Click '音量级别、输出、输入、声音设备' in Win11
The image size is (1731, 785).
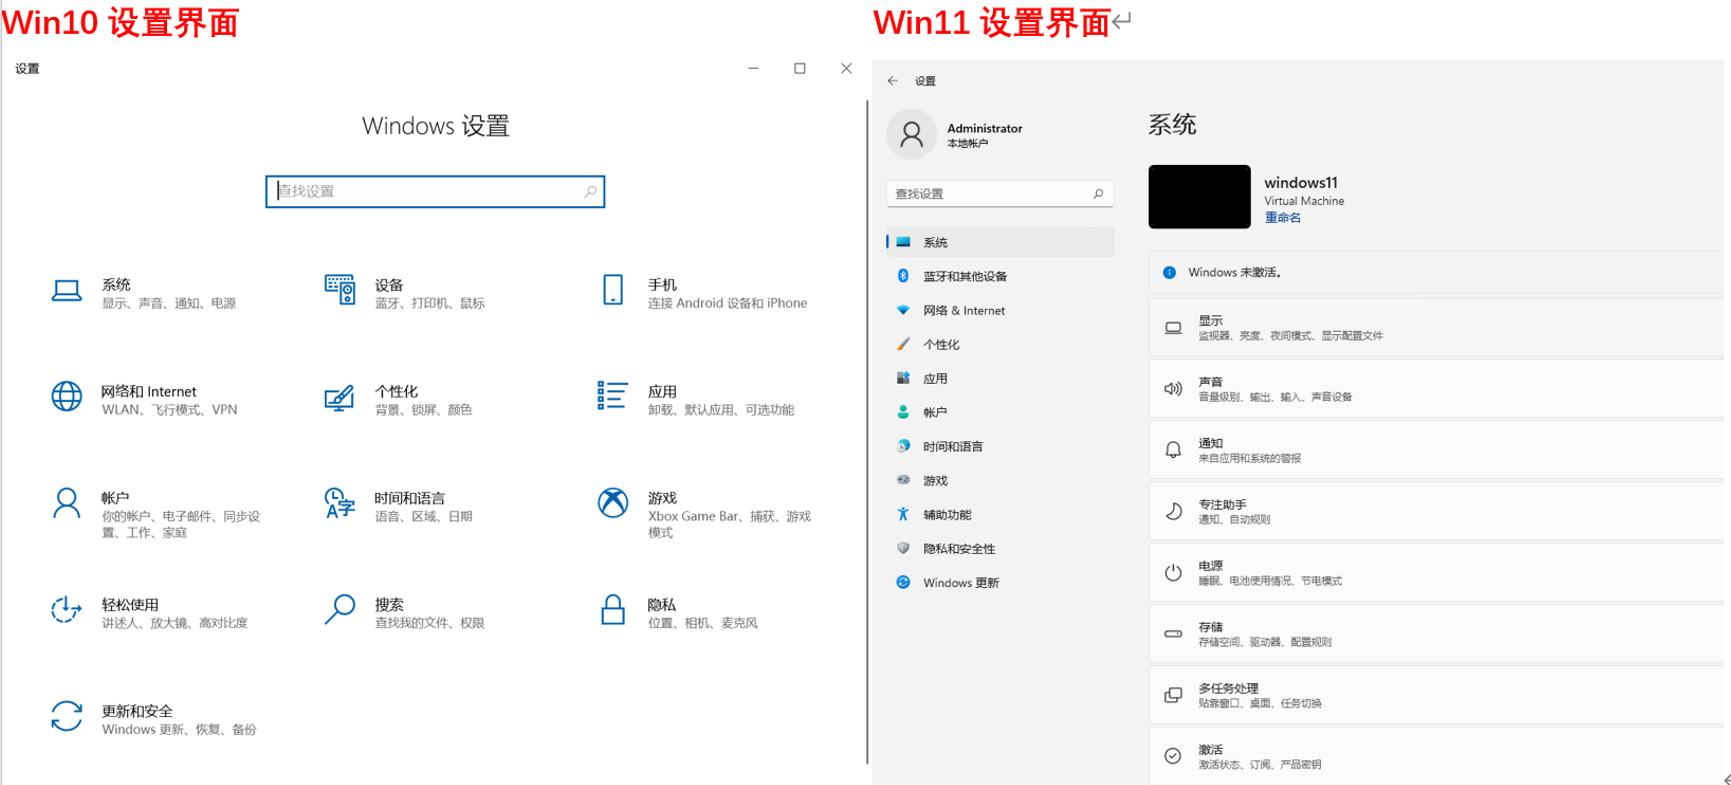[x=1275, y=397]
